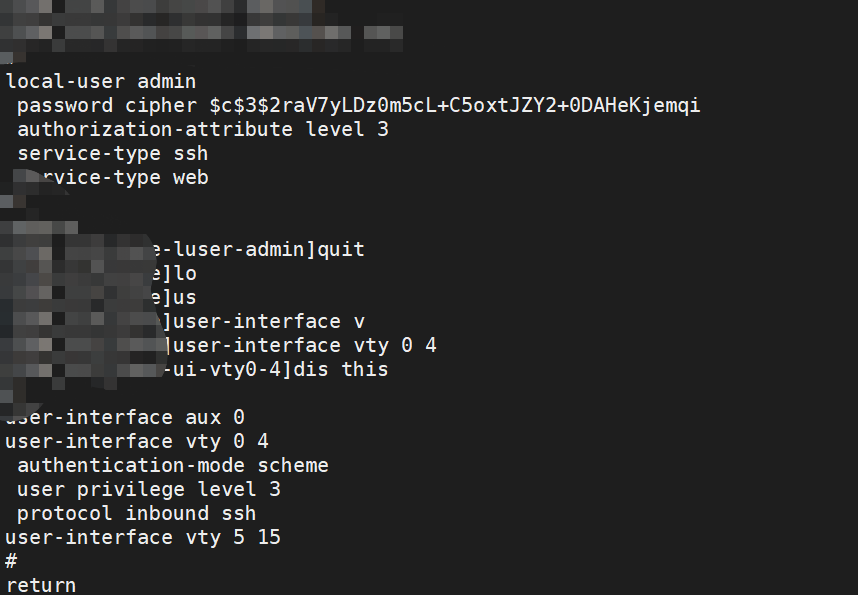The width and height of the screenshot is (858, 595).
Task: Click the encrypted password cipher string
Action: coord(455,105)
